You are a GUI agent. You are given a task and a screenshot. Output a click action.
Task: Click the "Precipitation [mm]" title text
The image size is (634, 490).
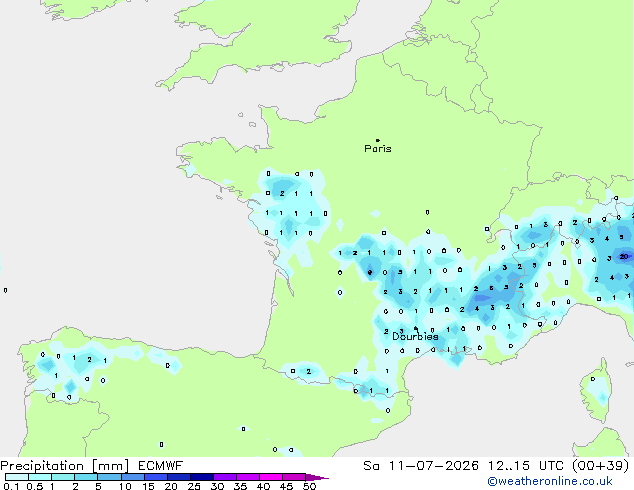[65, 466]
